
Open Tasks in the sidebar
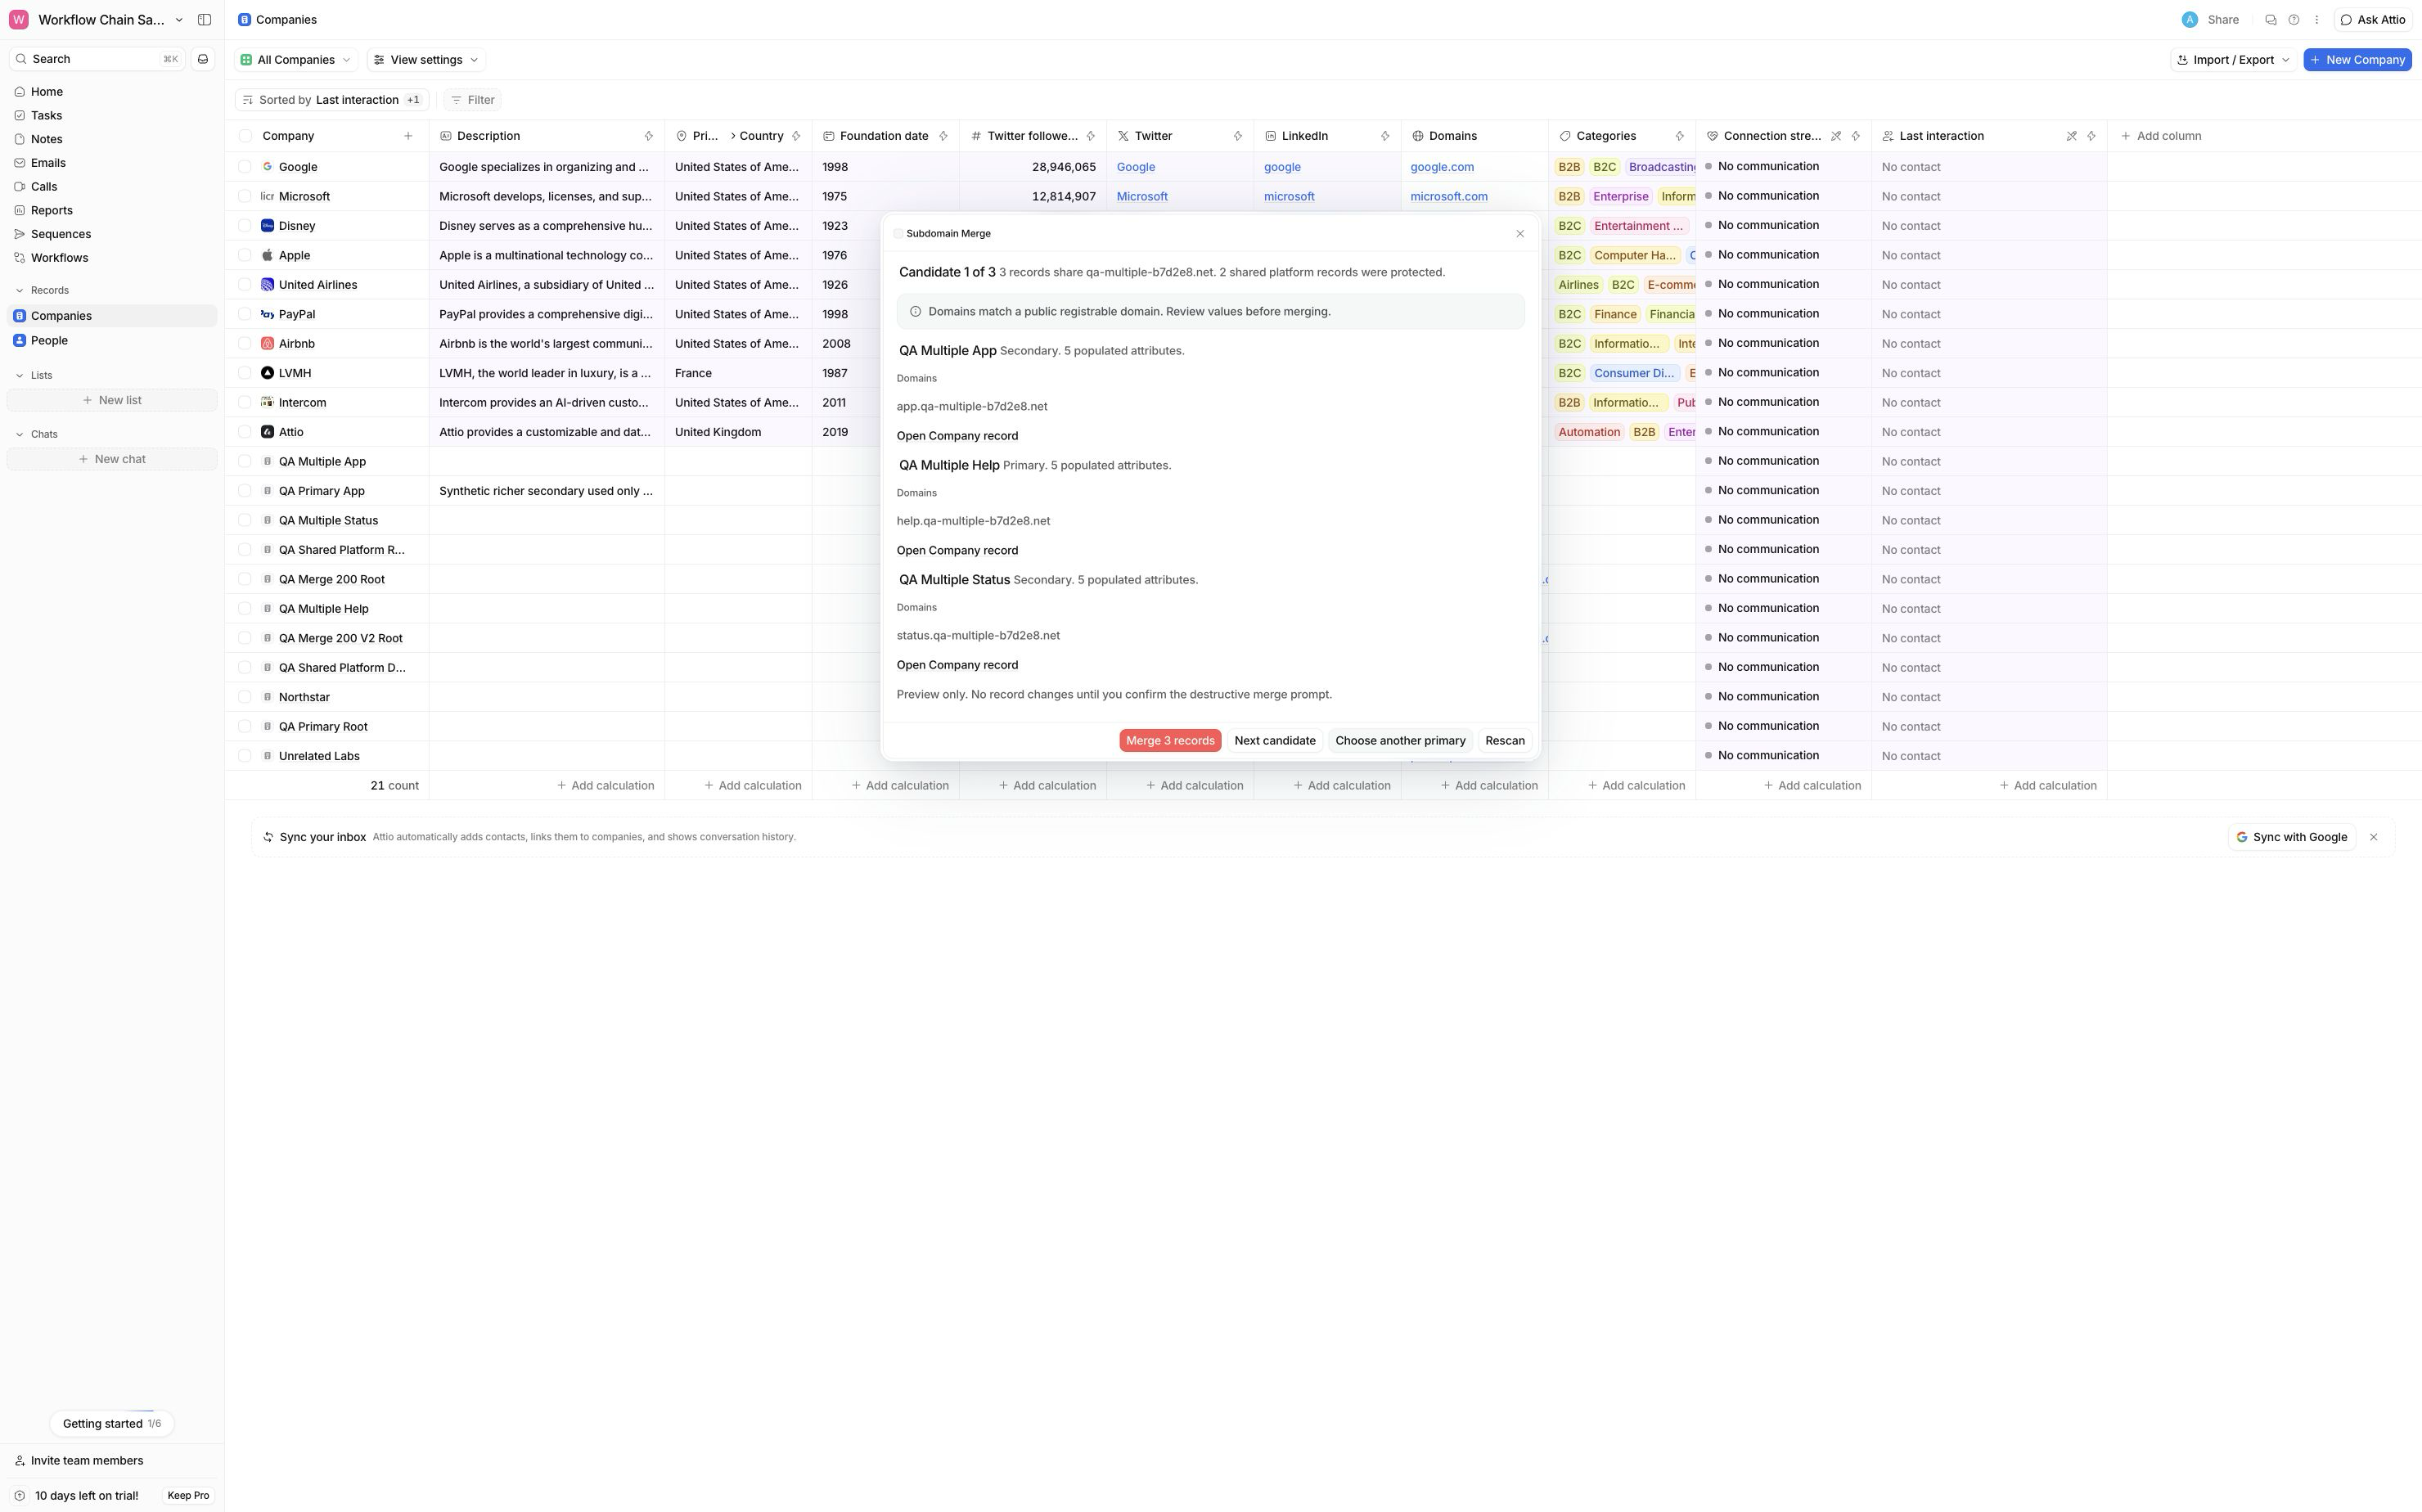pyautogui.click(x=112, y=116)
